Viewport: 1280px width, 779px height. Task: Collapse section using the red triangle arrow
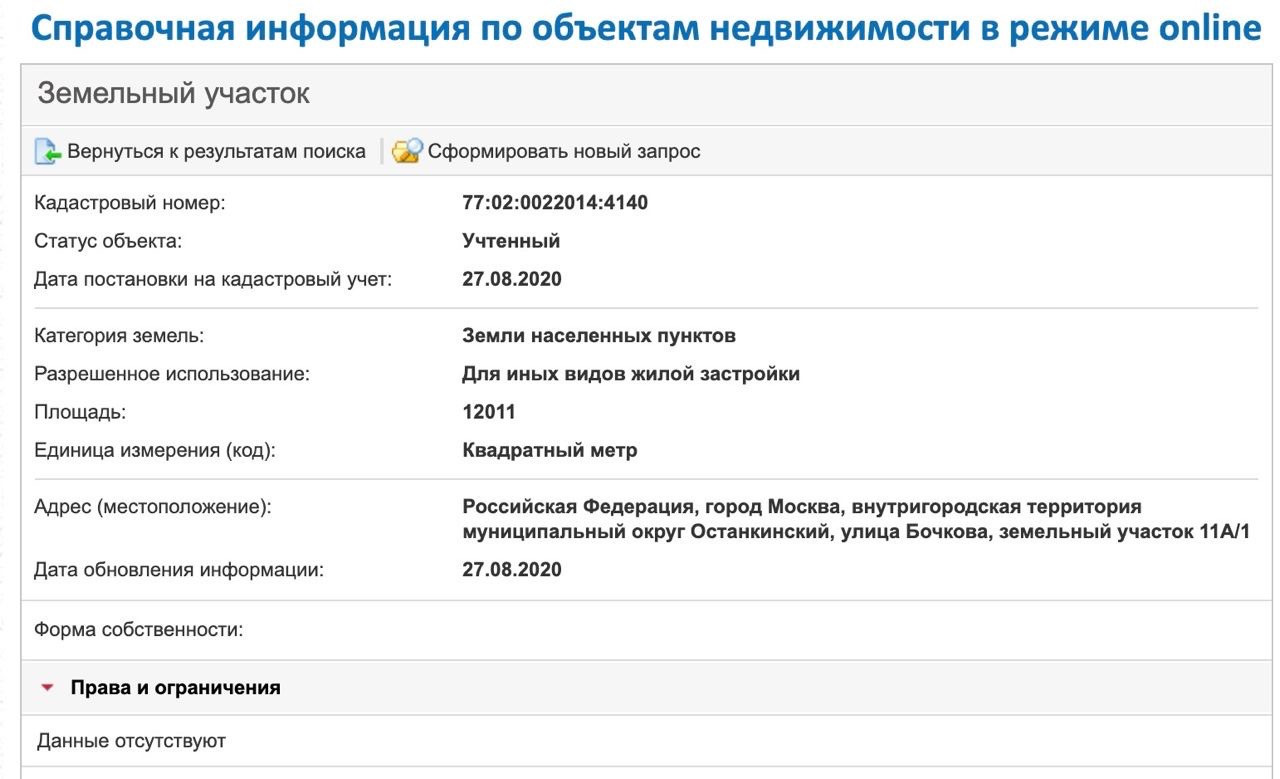point(47,688)
